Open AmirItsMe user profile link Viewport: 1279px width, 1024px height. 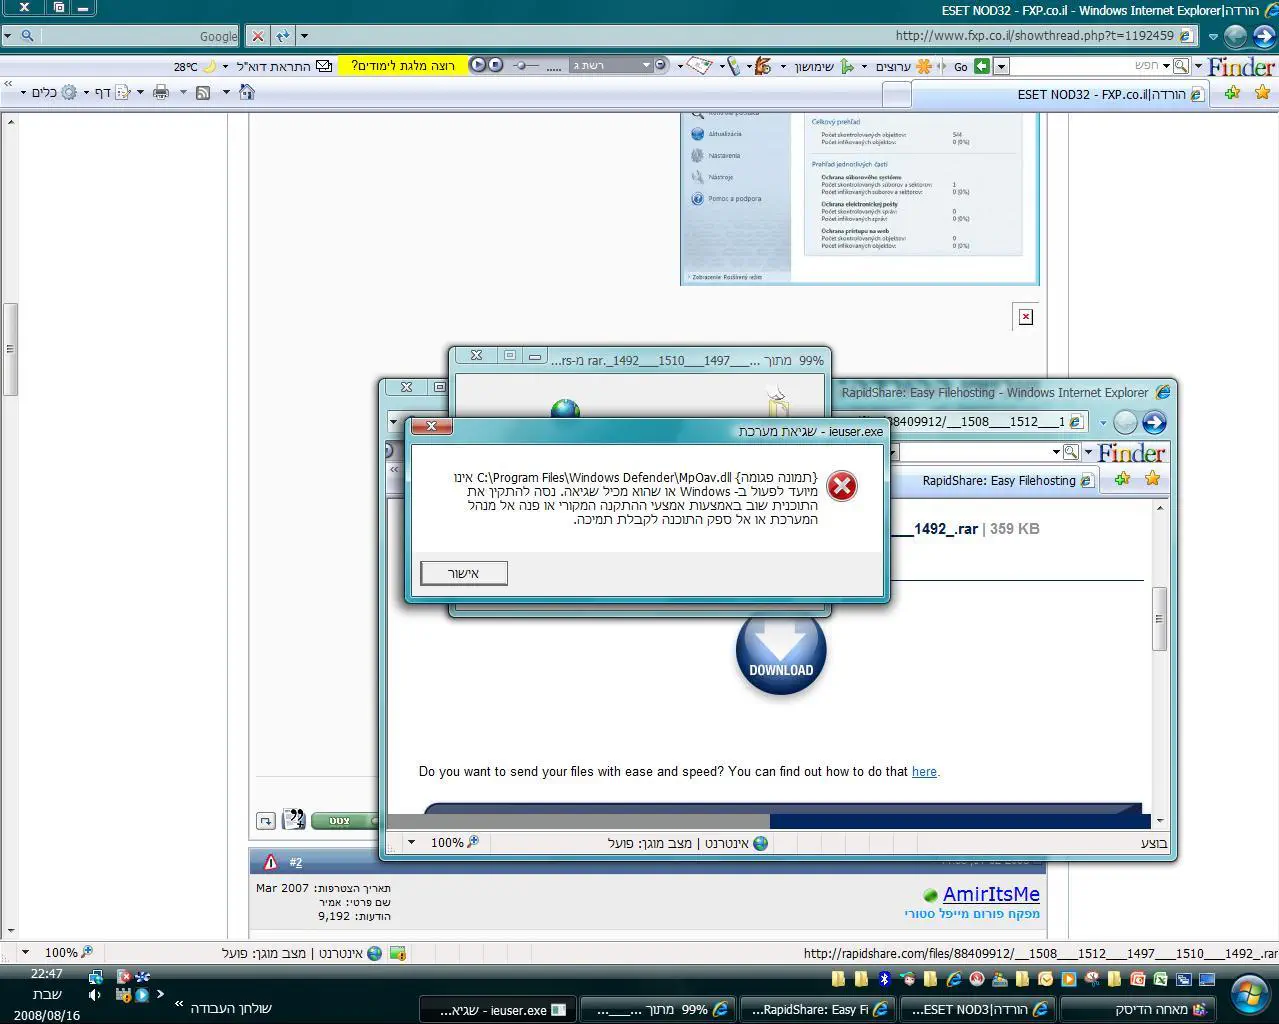pos(991,894)
